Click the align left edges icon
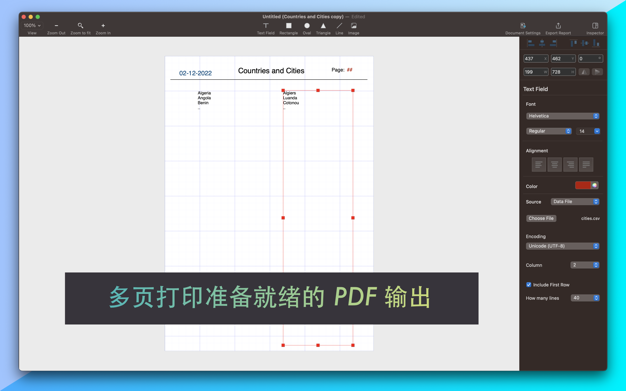The height and width of the screenshot is (391, 626). pyautogui.click(x=531, y=43)
